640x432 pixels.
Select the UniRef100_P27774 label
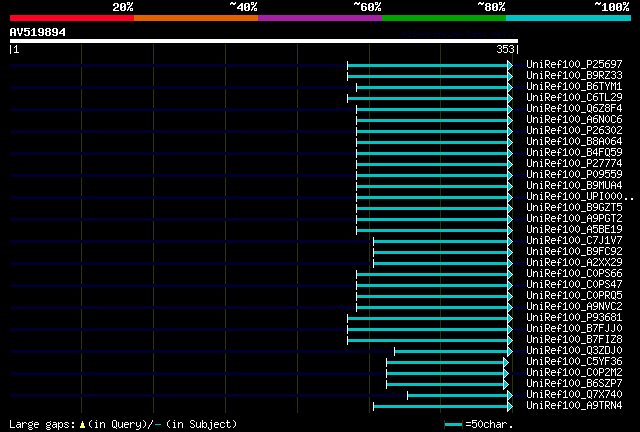coord(574,163)
